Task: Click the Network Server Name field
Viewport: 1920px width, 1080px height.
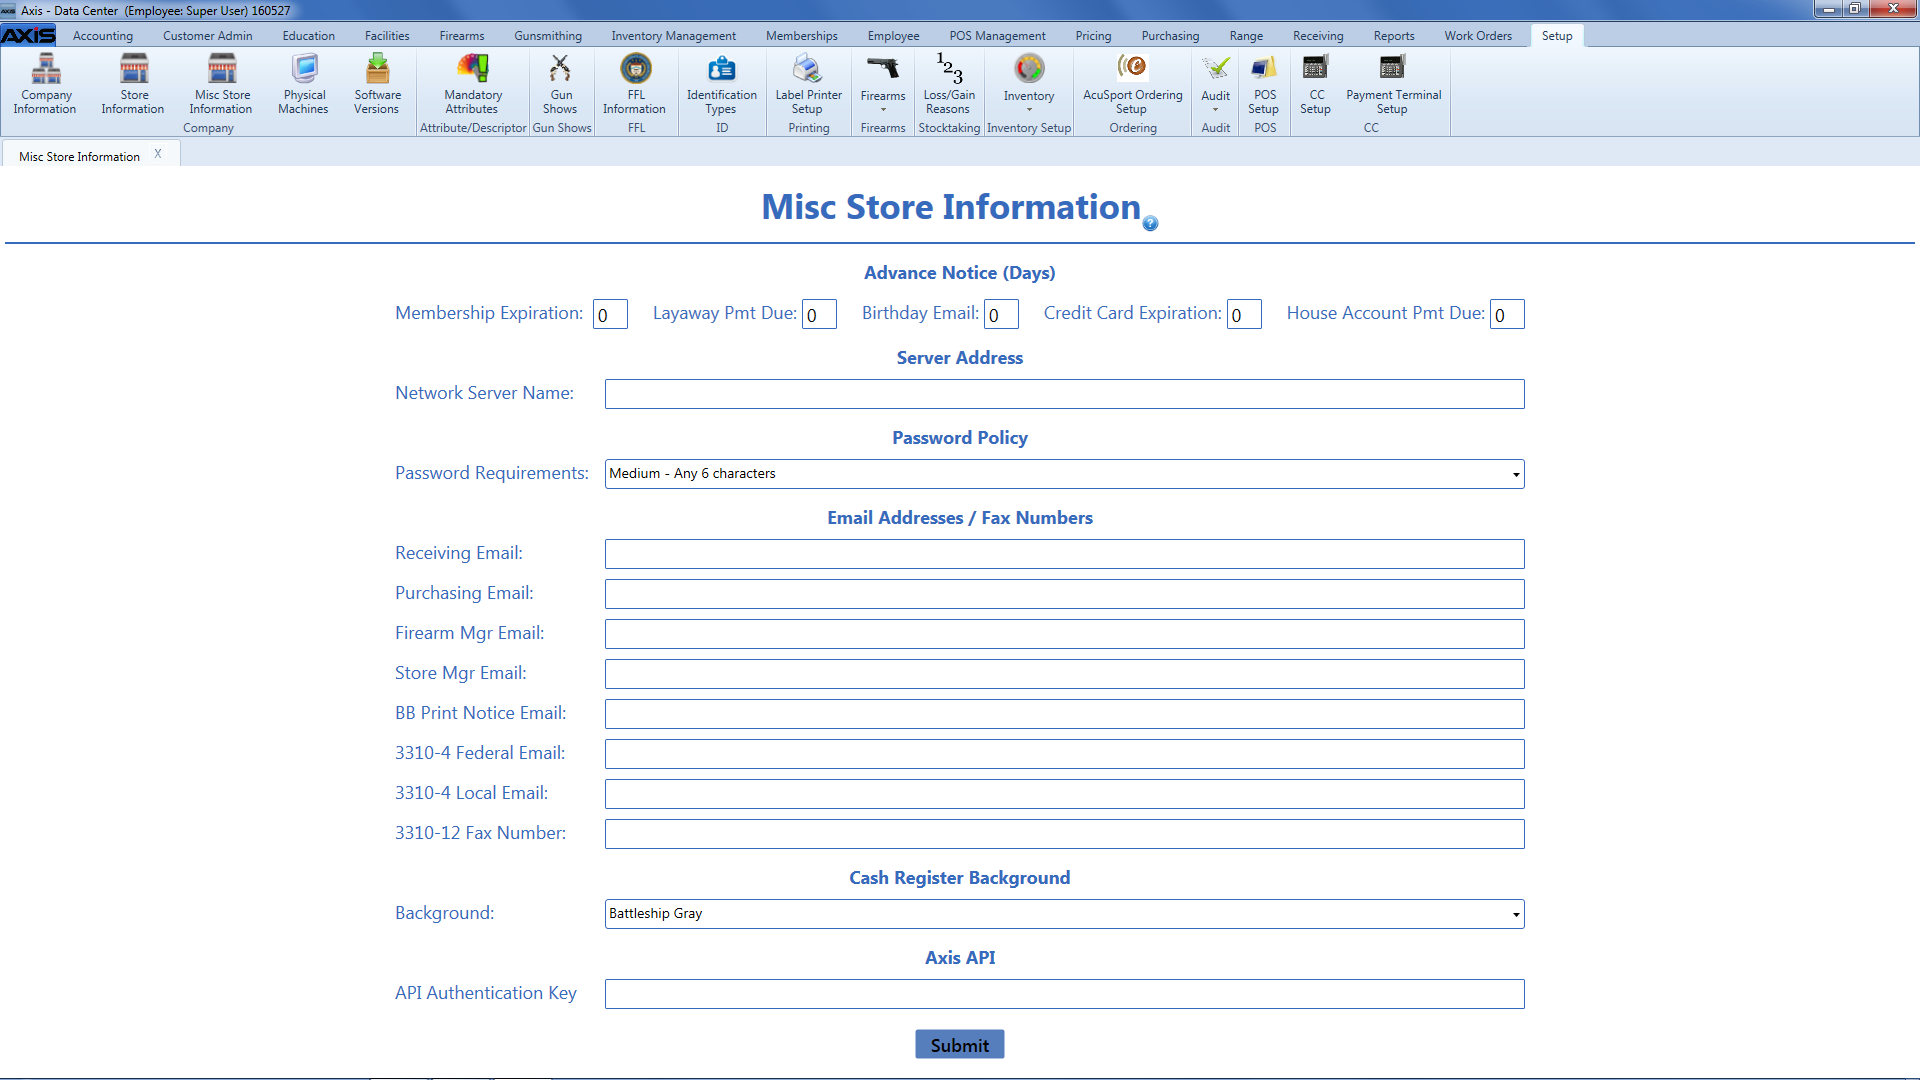Action: pos(1065,394)
